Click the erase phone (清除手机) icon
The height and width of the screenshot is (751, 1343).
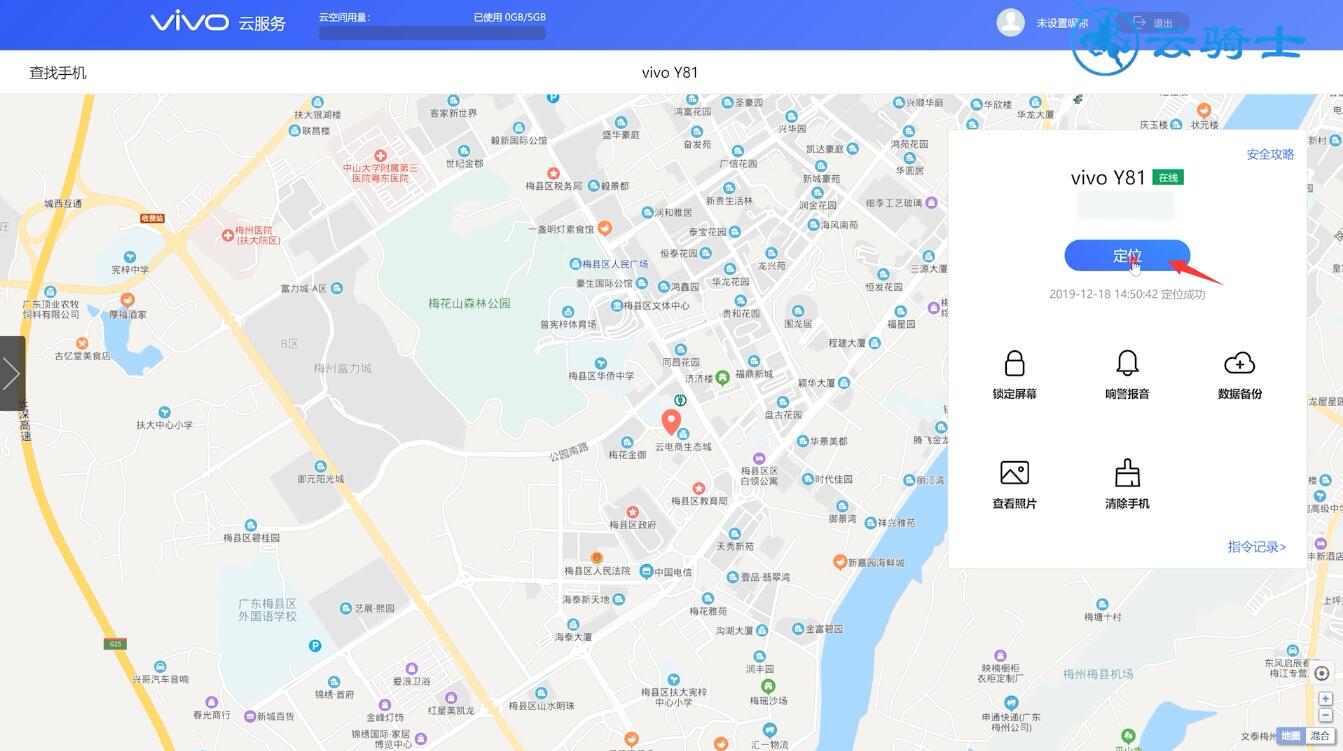point(1127,473)
